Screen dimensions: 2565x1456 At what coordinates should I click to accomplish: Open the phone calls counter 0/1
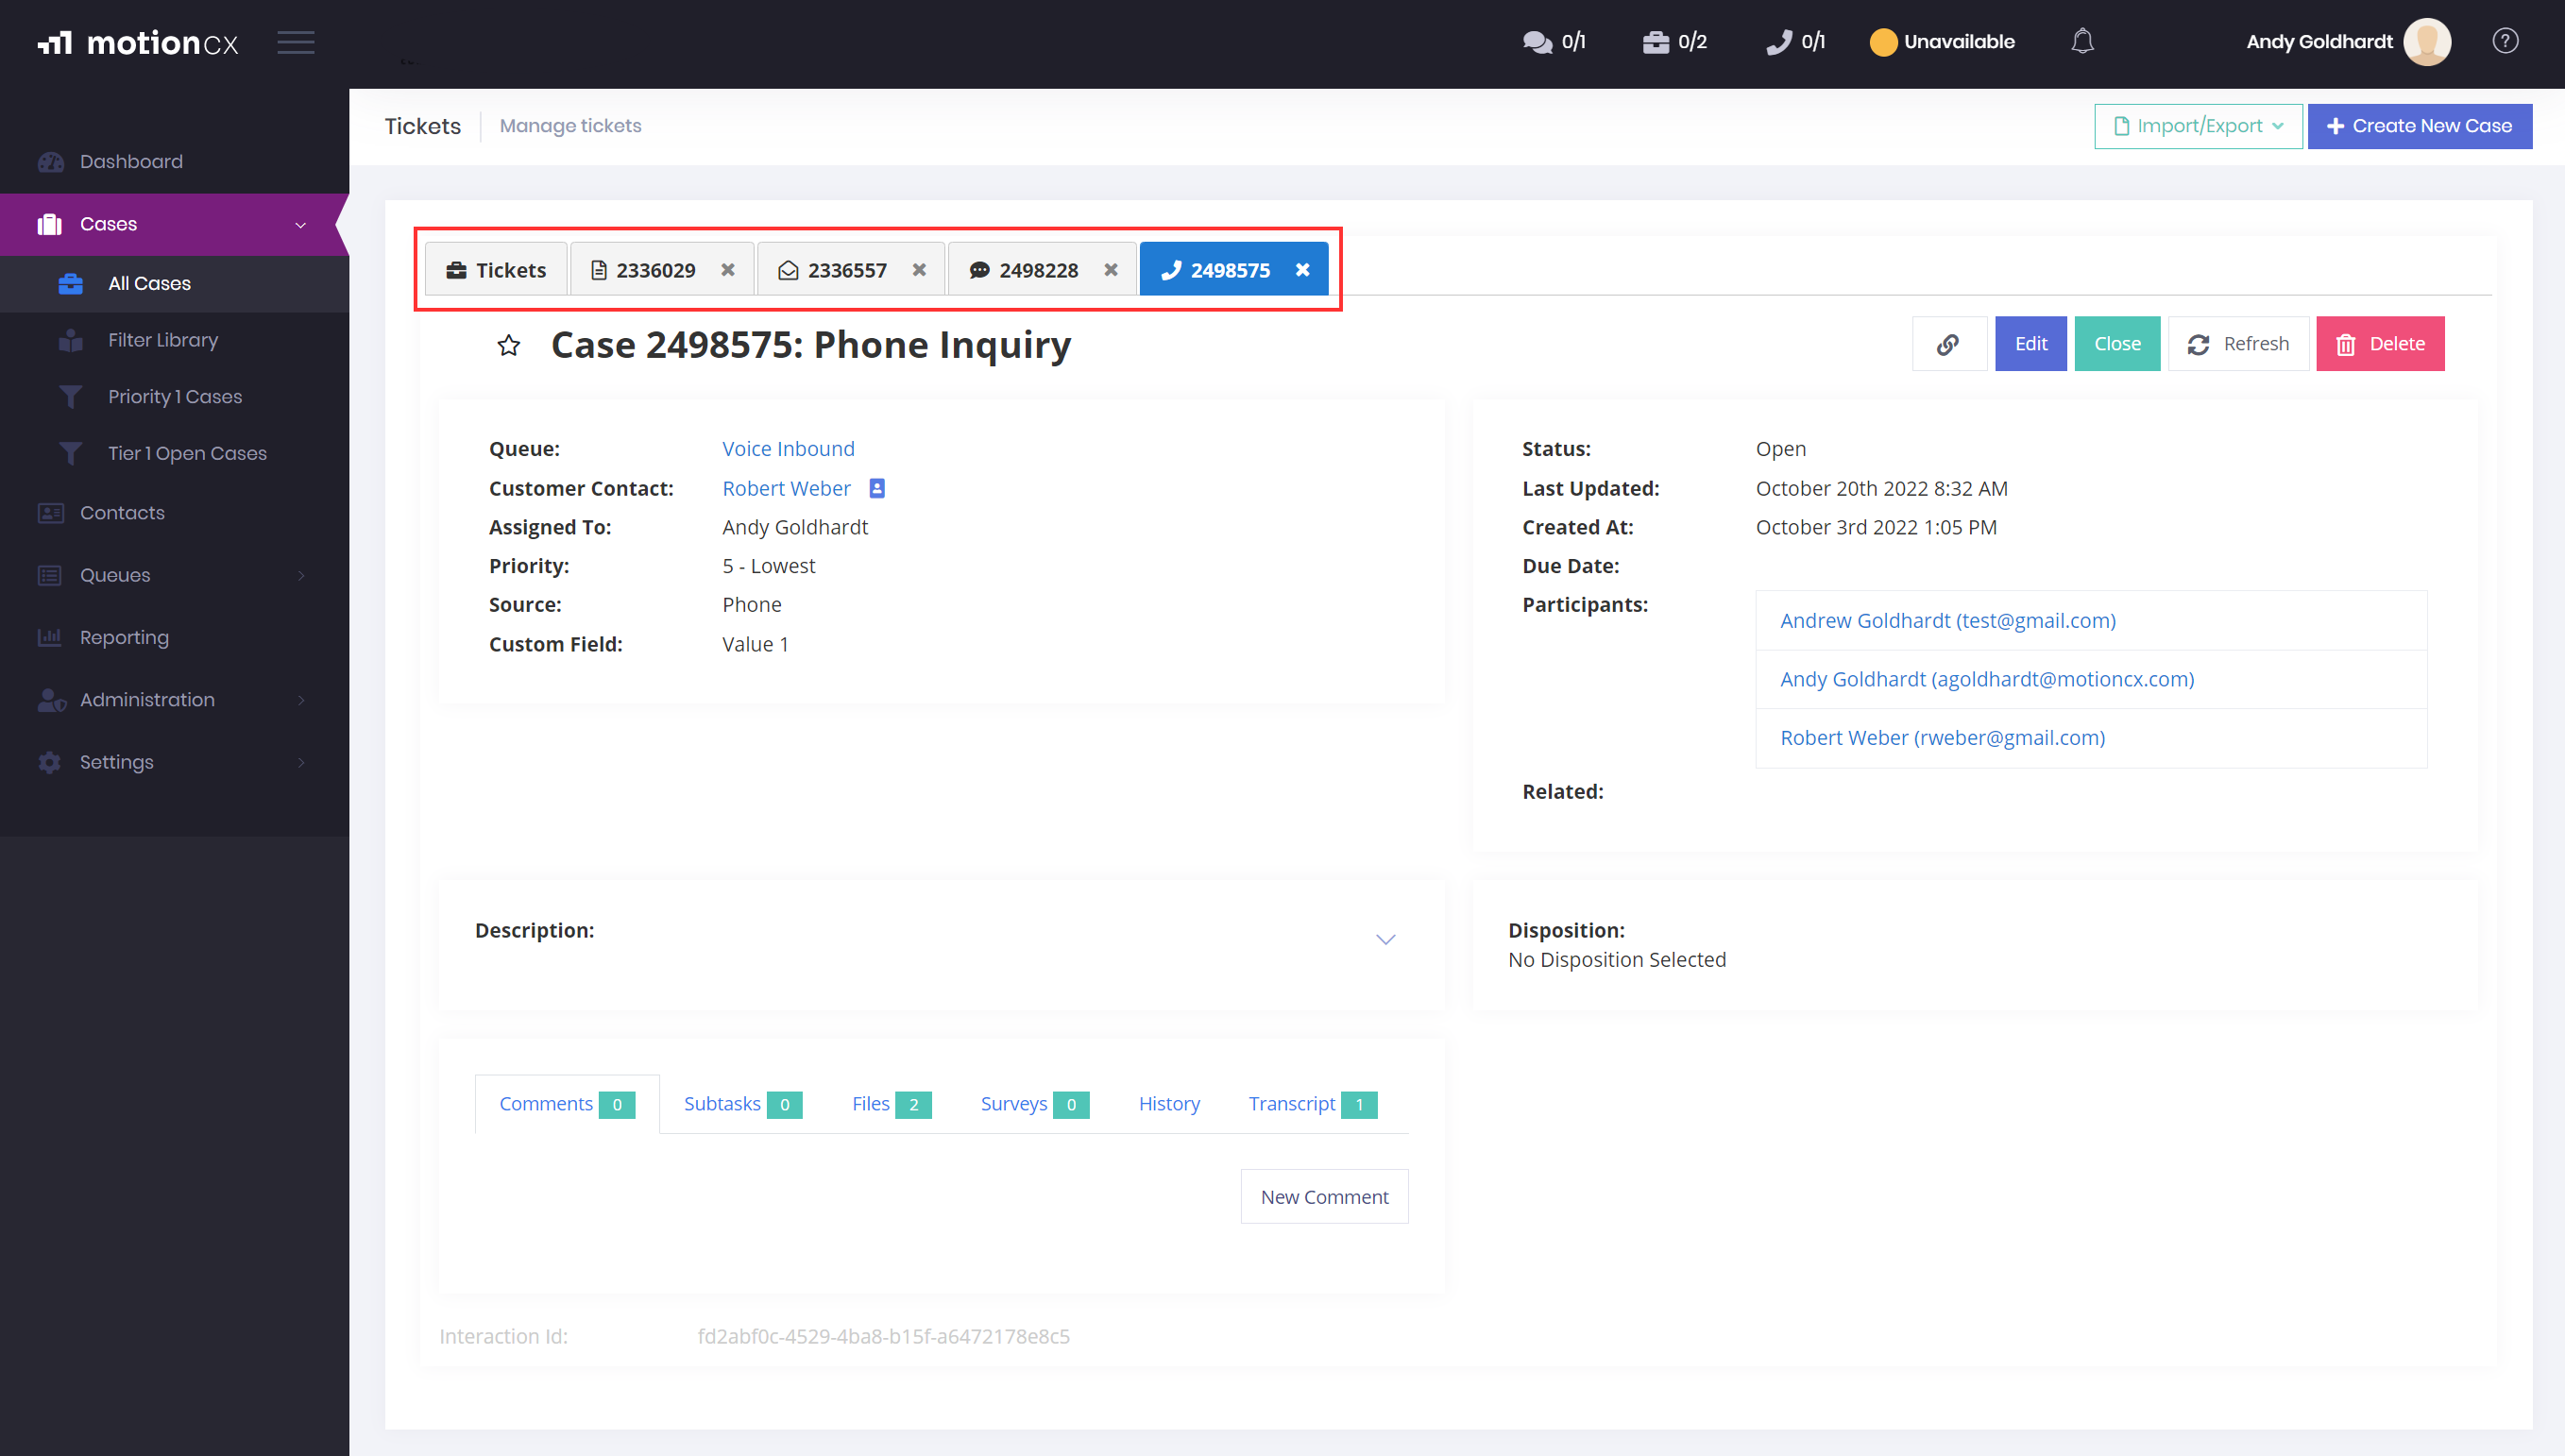tap(1796, 42)
